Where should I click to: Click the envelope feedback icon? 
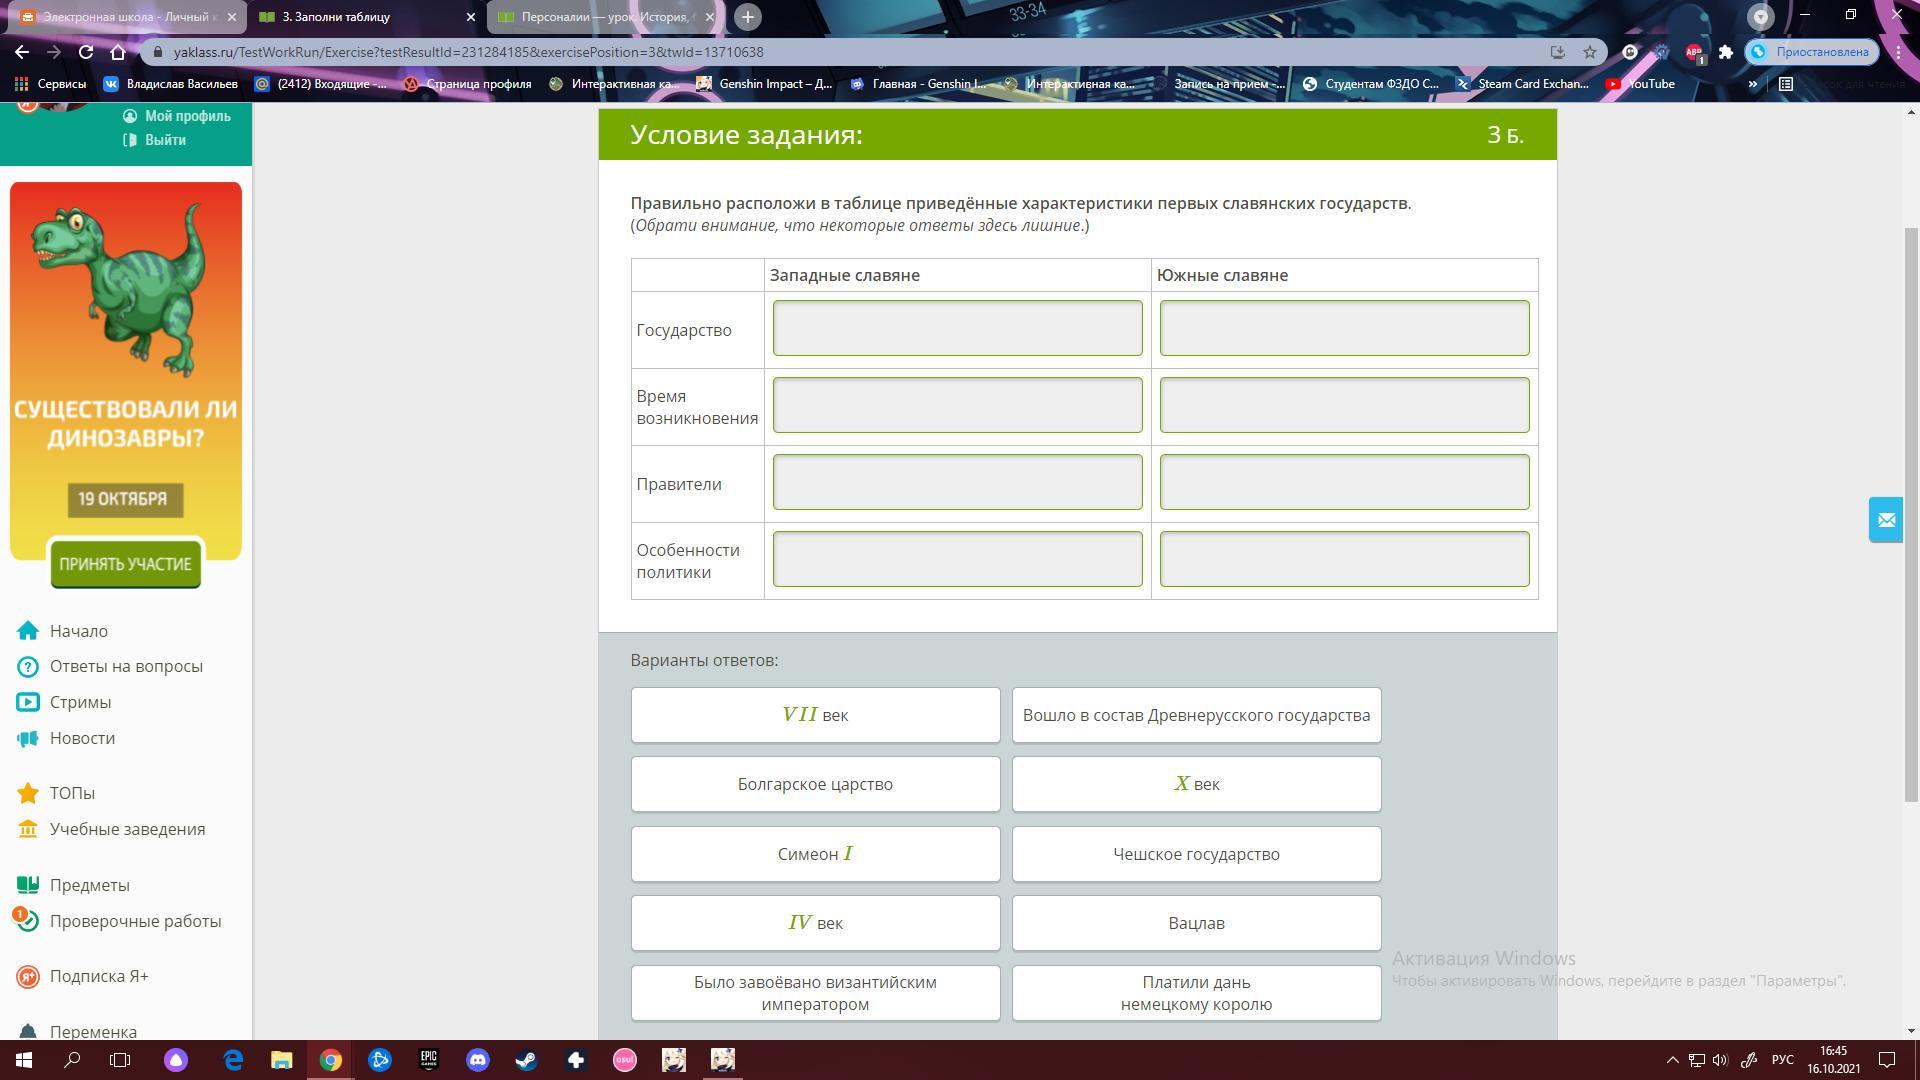coord(1885,520)
